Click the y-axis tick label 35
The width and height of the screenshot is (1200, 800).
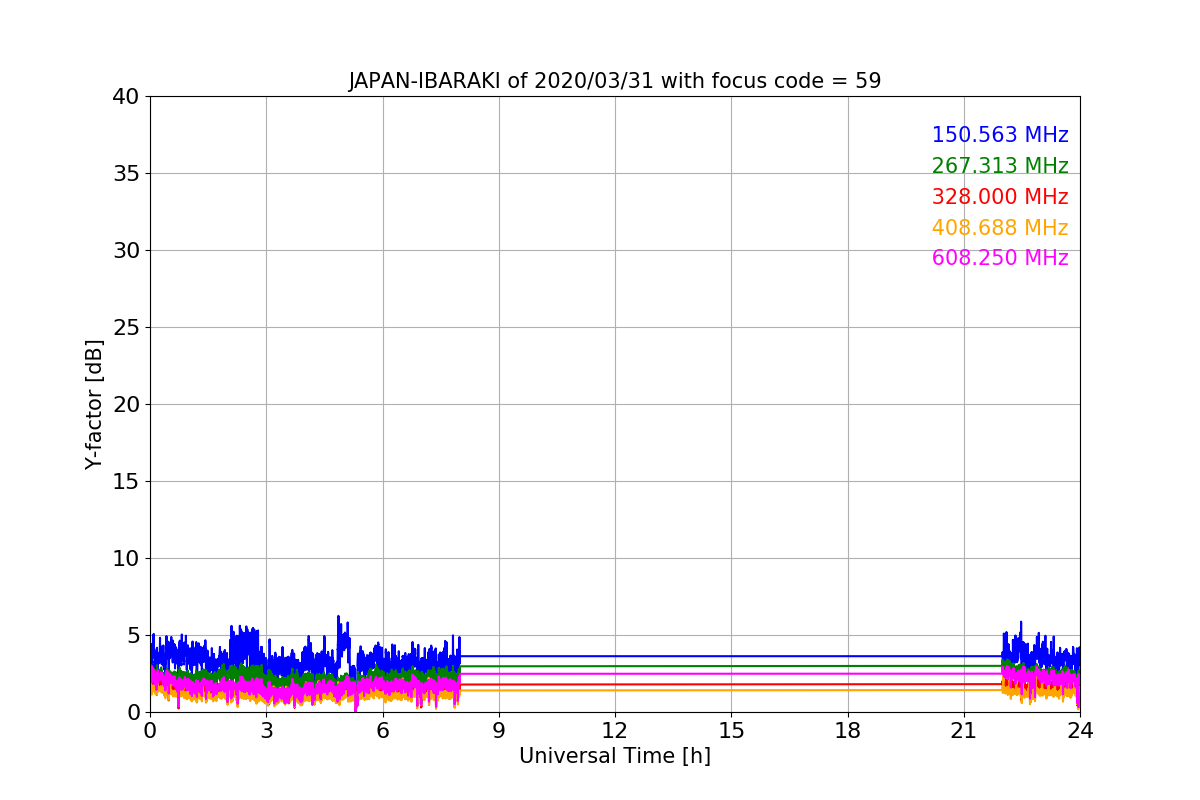(x=125, y=174)
